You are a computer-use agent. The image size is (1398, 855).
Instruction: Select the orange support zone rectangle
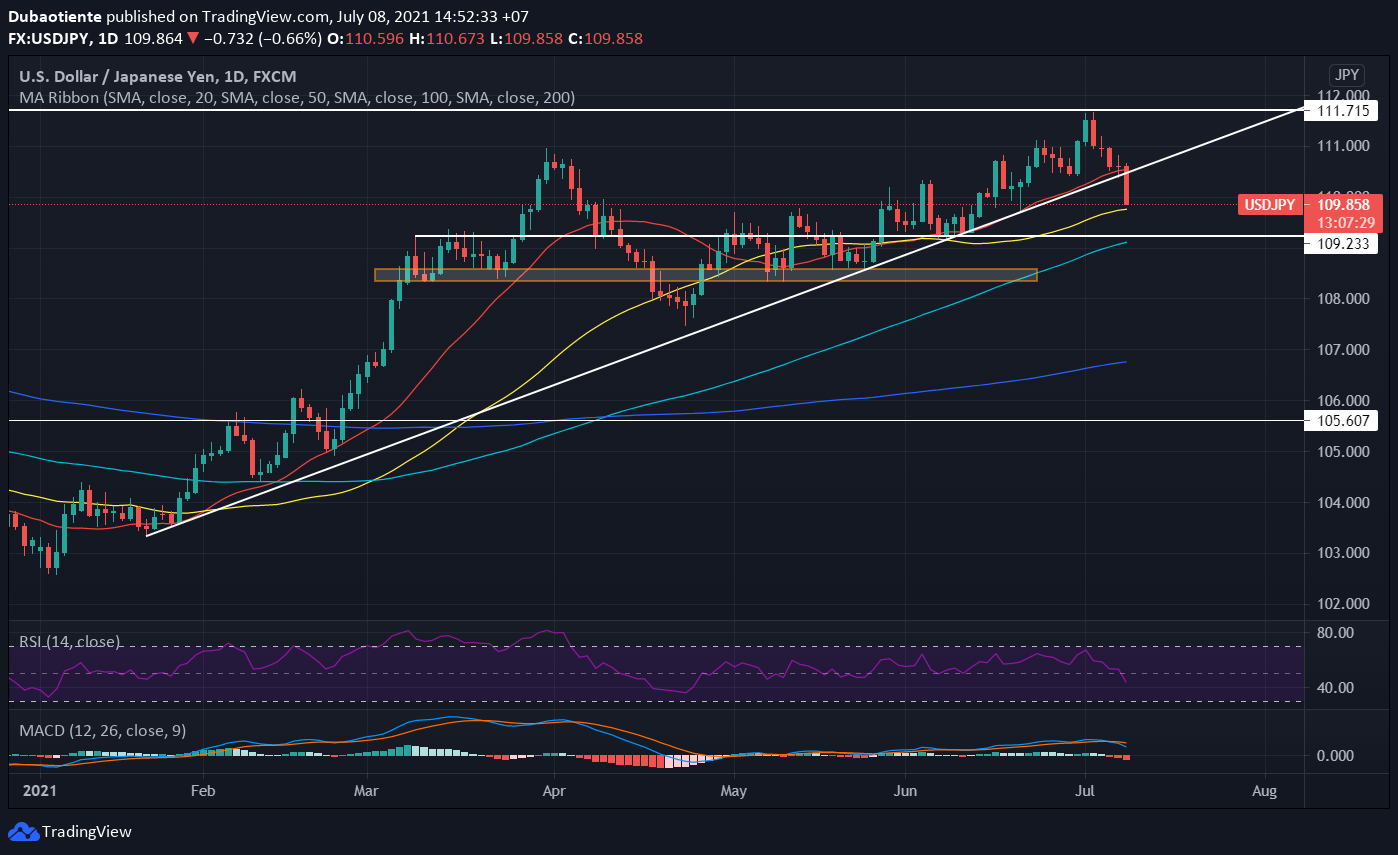point(705,275)
